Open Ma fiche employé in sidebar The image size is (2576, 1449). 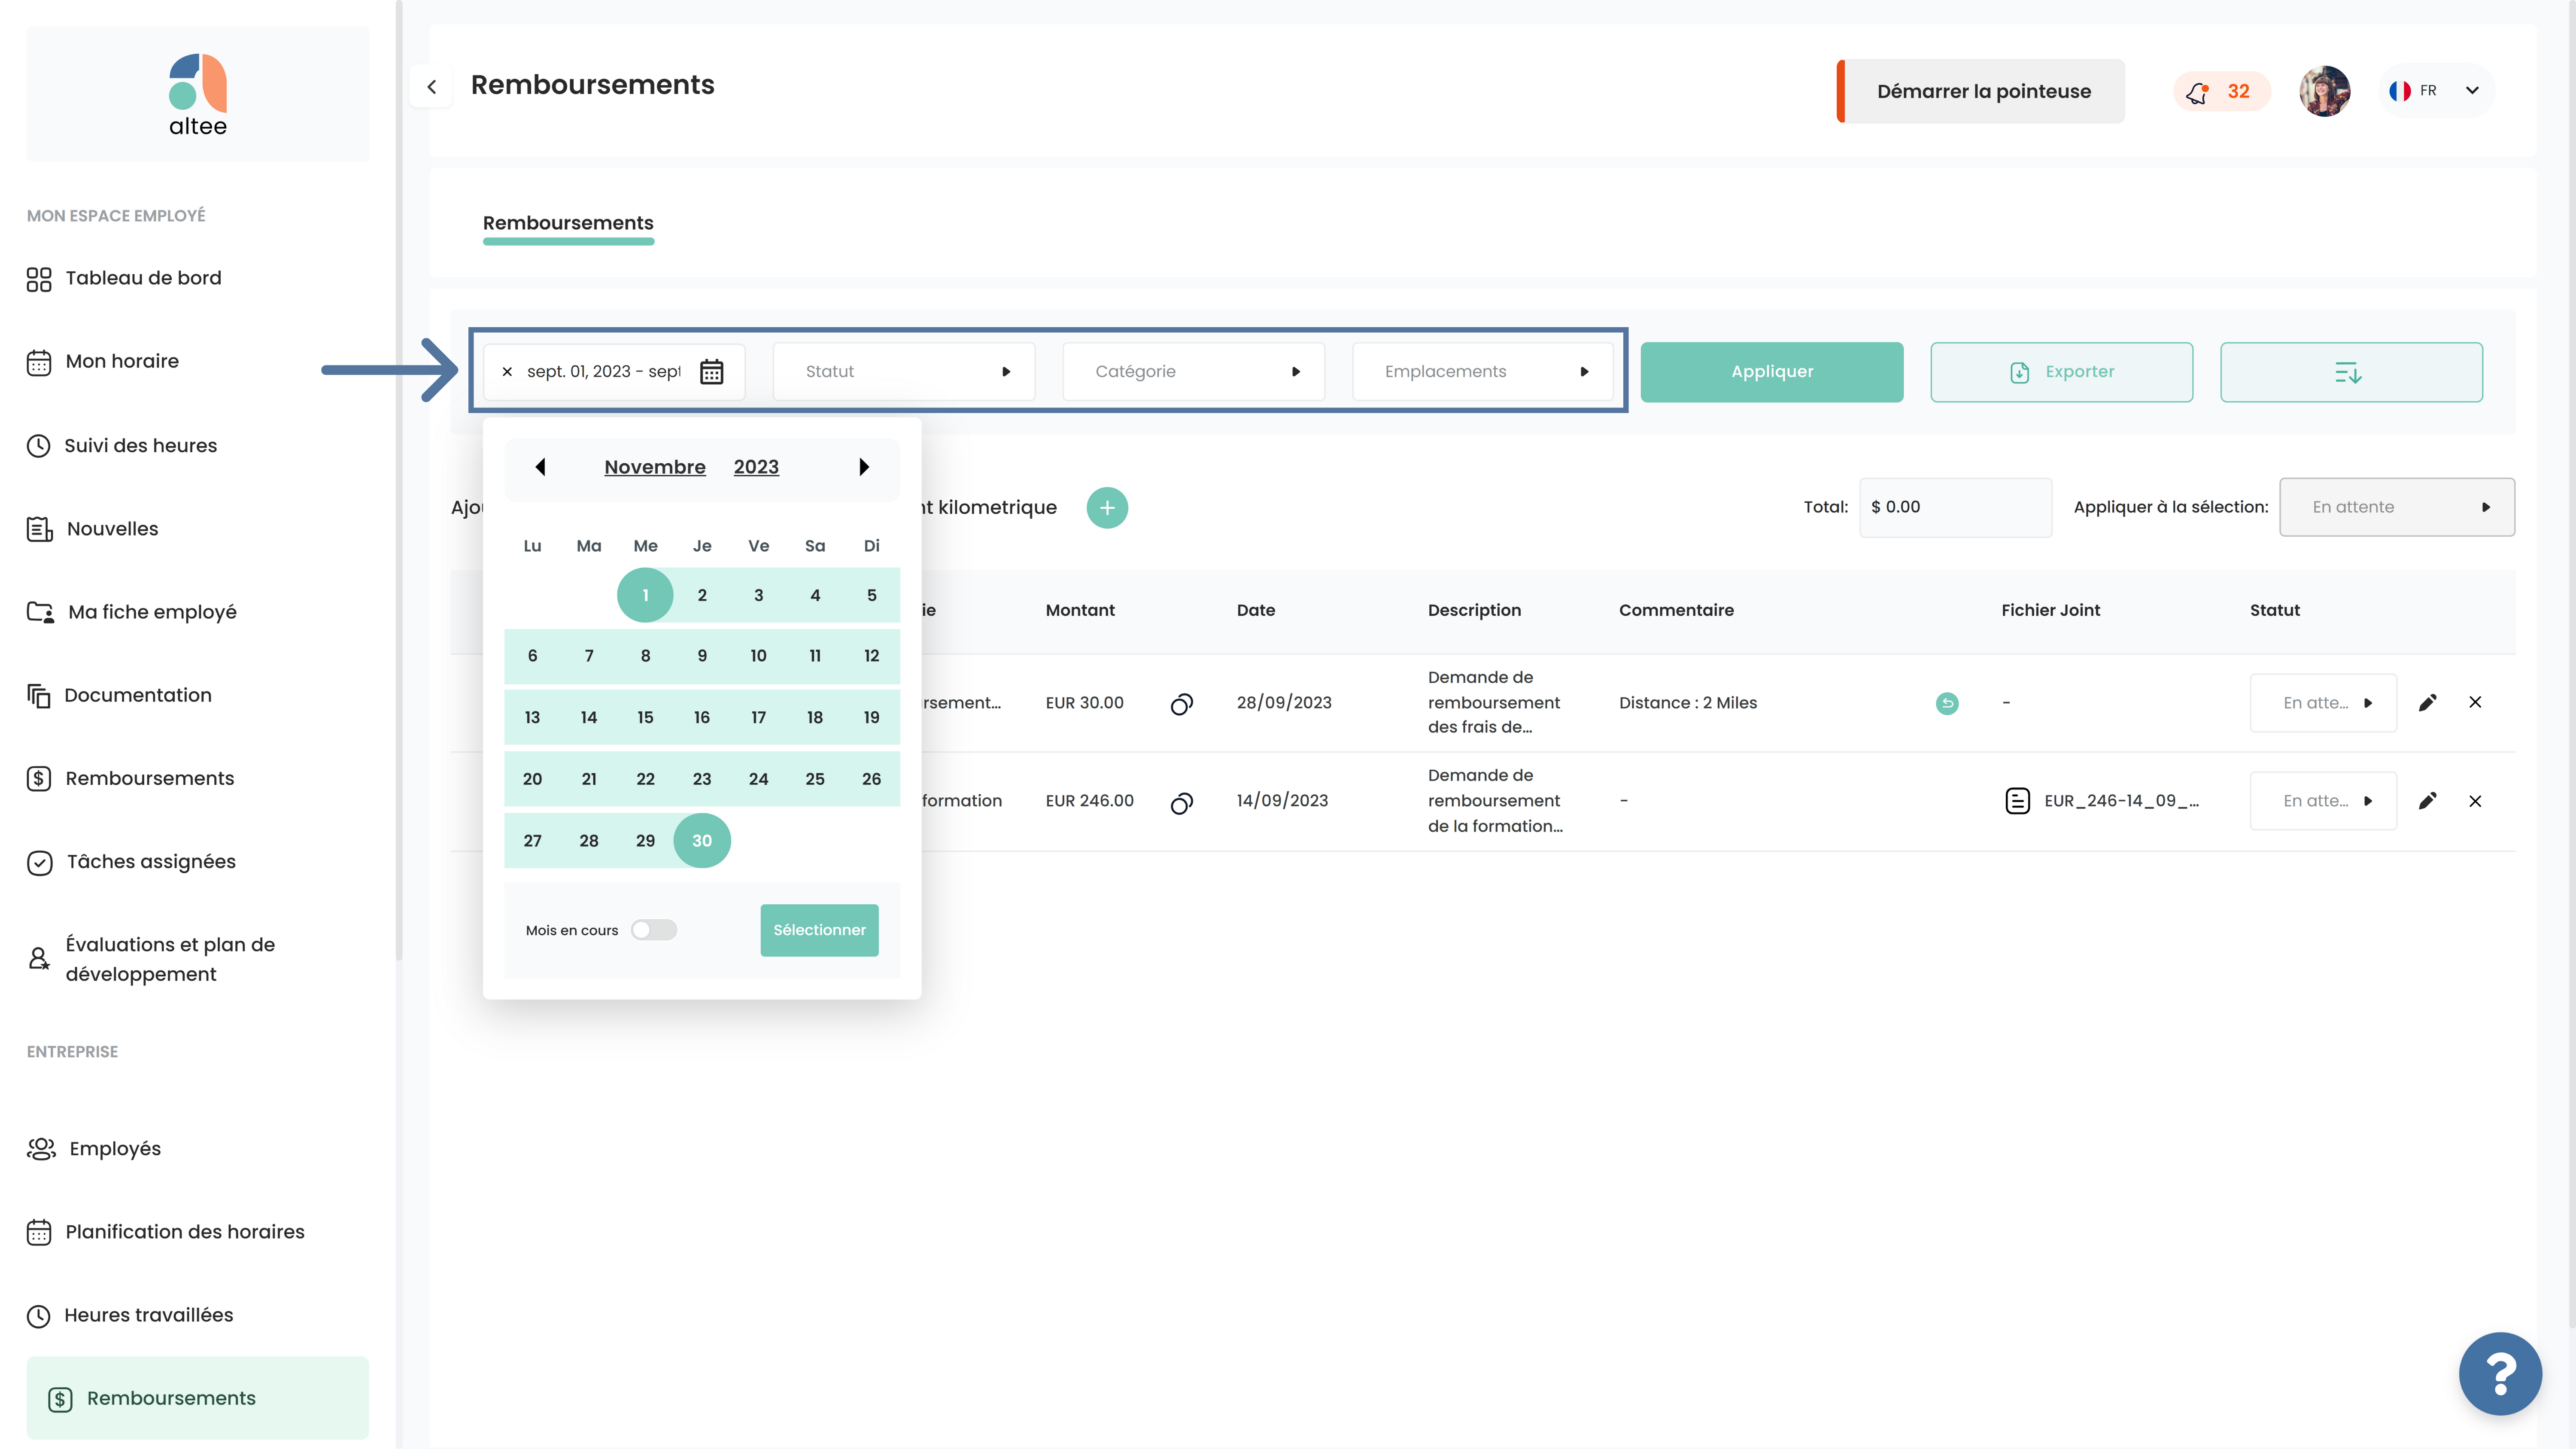click(x=132, y=612)
